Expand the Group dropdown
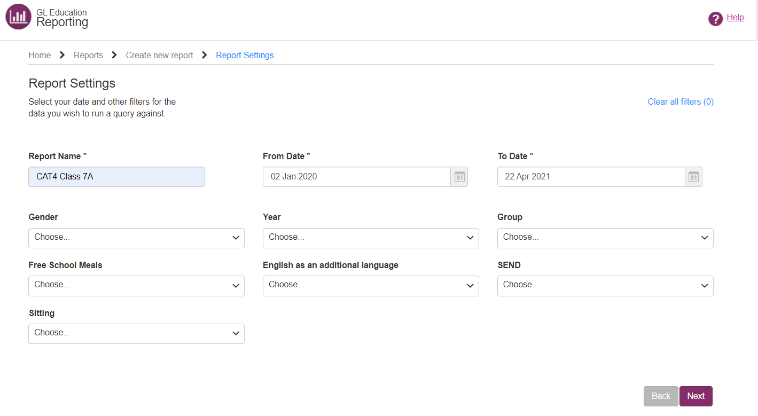This screenshot has height=416, width=758. click(605, 238)
